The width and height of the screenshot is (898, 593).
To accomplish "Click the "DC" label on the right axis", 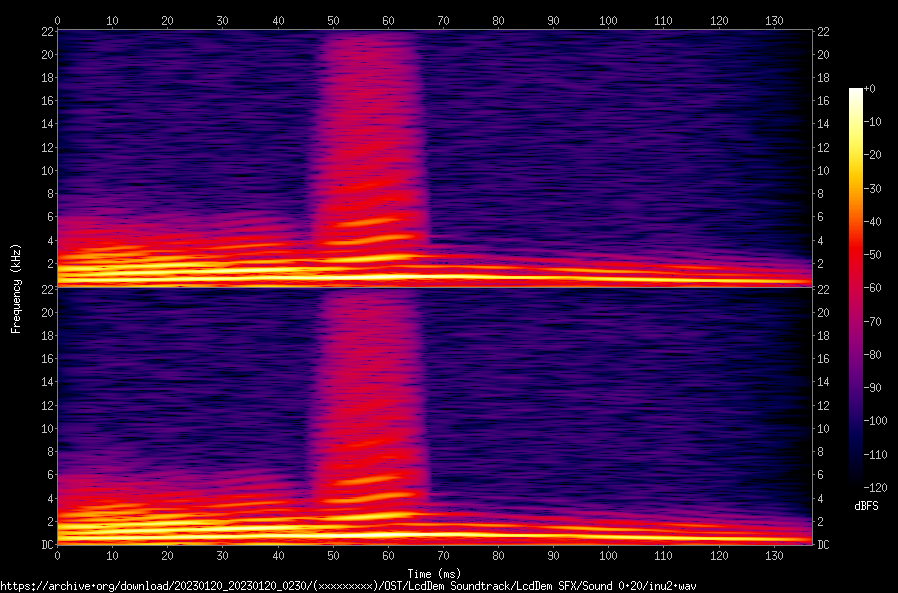I will pos(823,545).
